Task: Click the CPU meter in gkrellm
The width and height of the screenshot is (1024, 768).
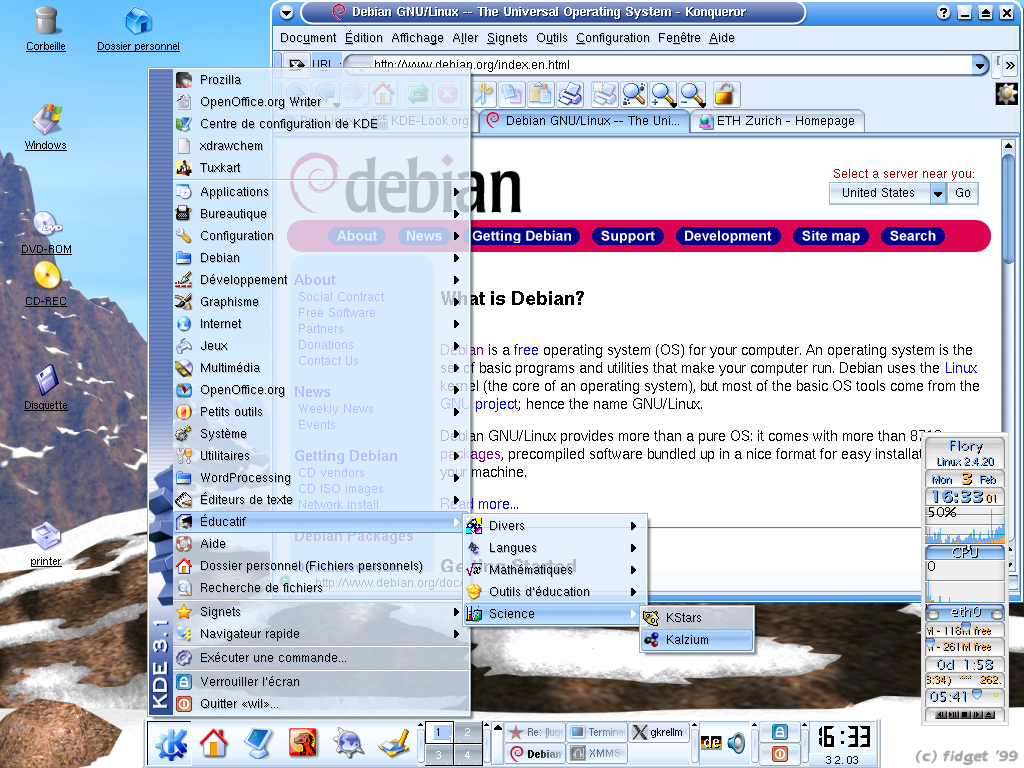Action: [x=965, y=552]
